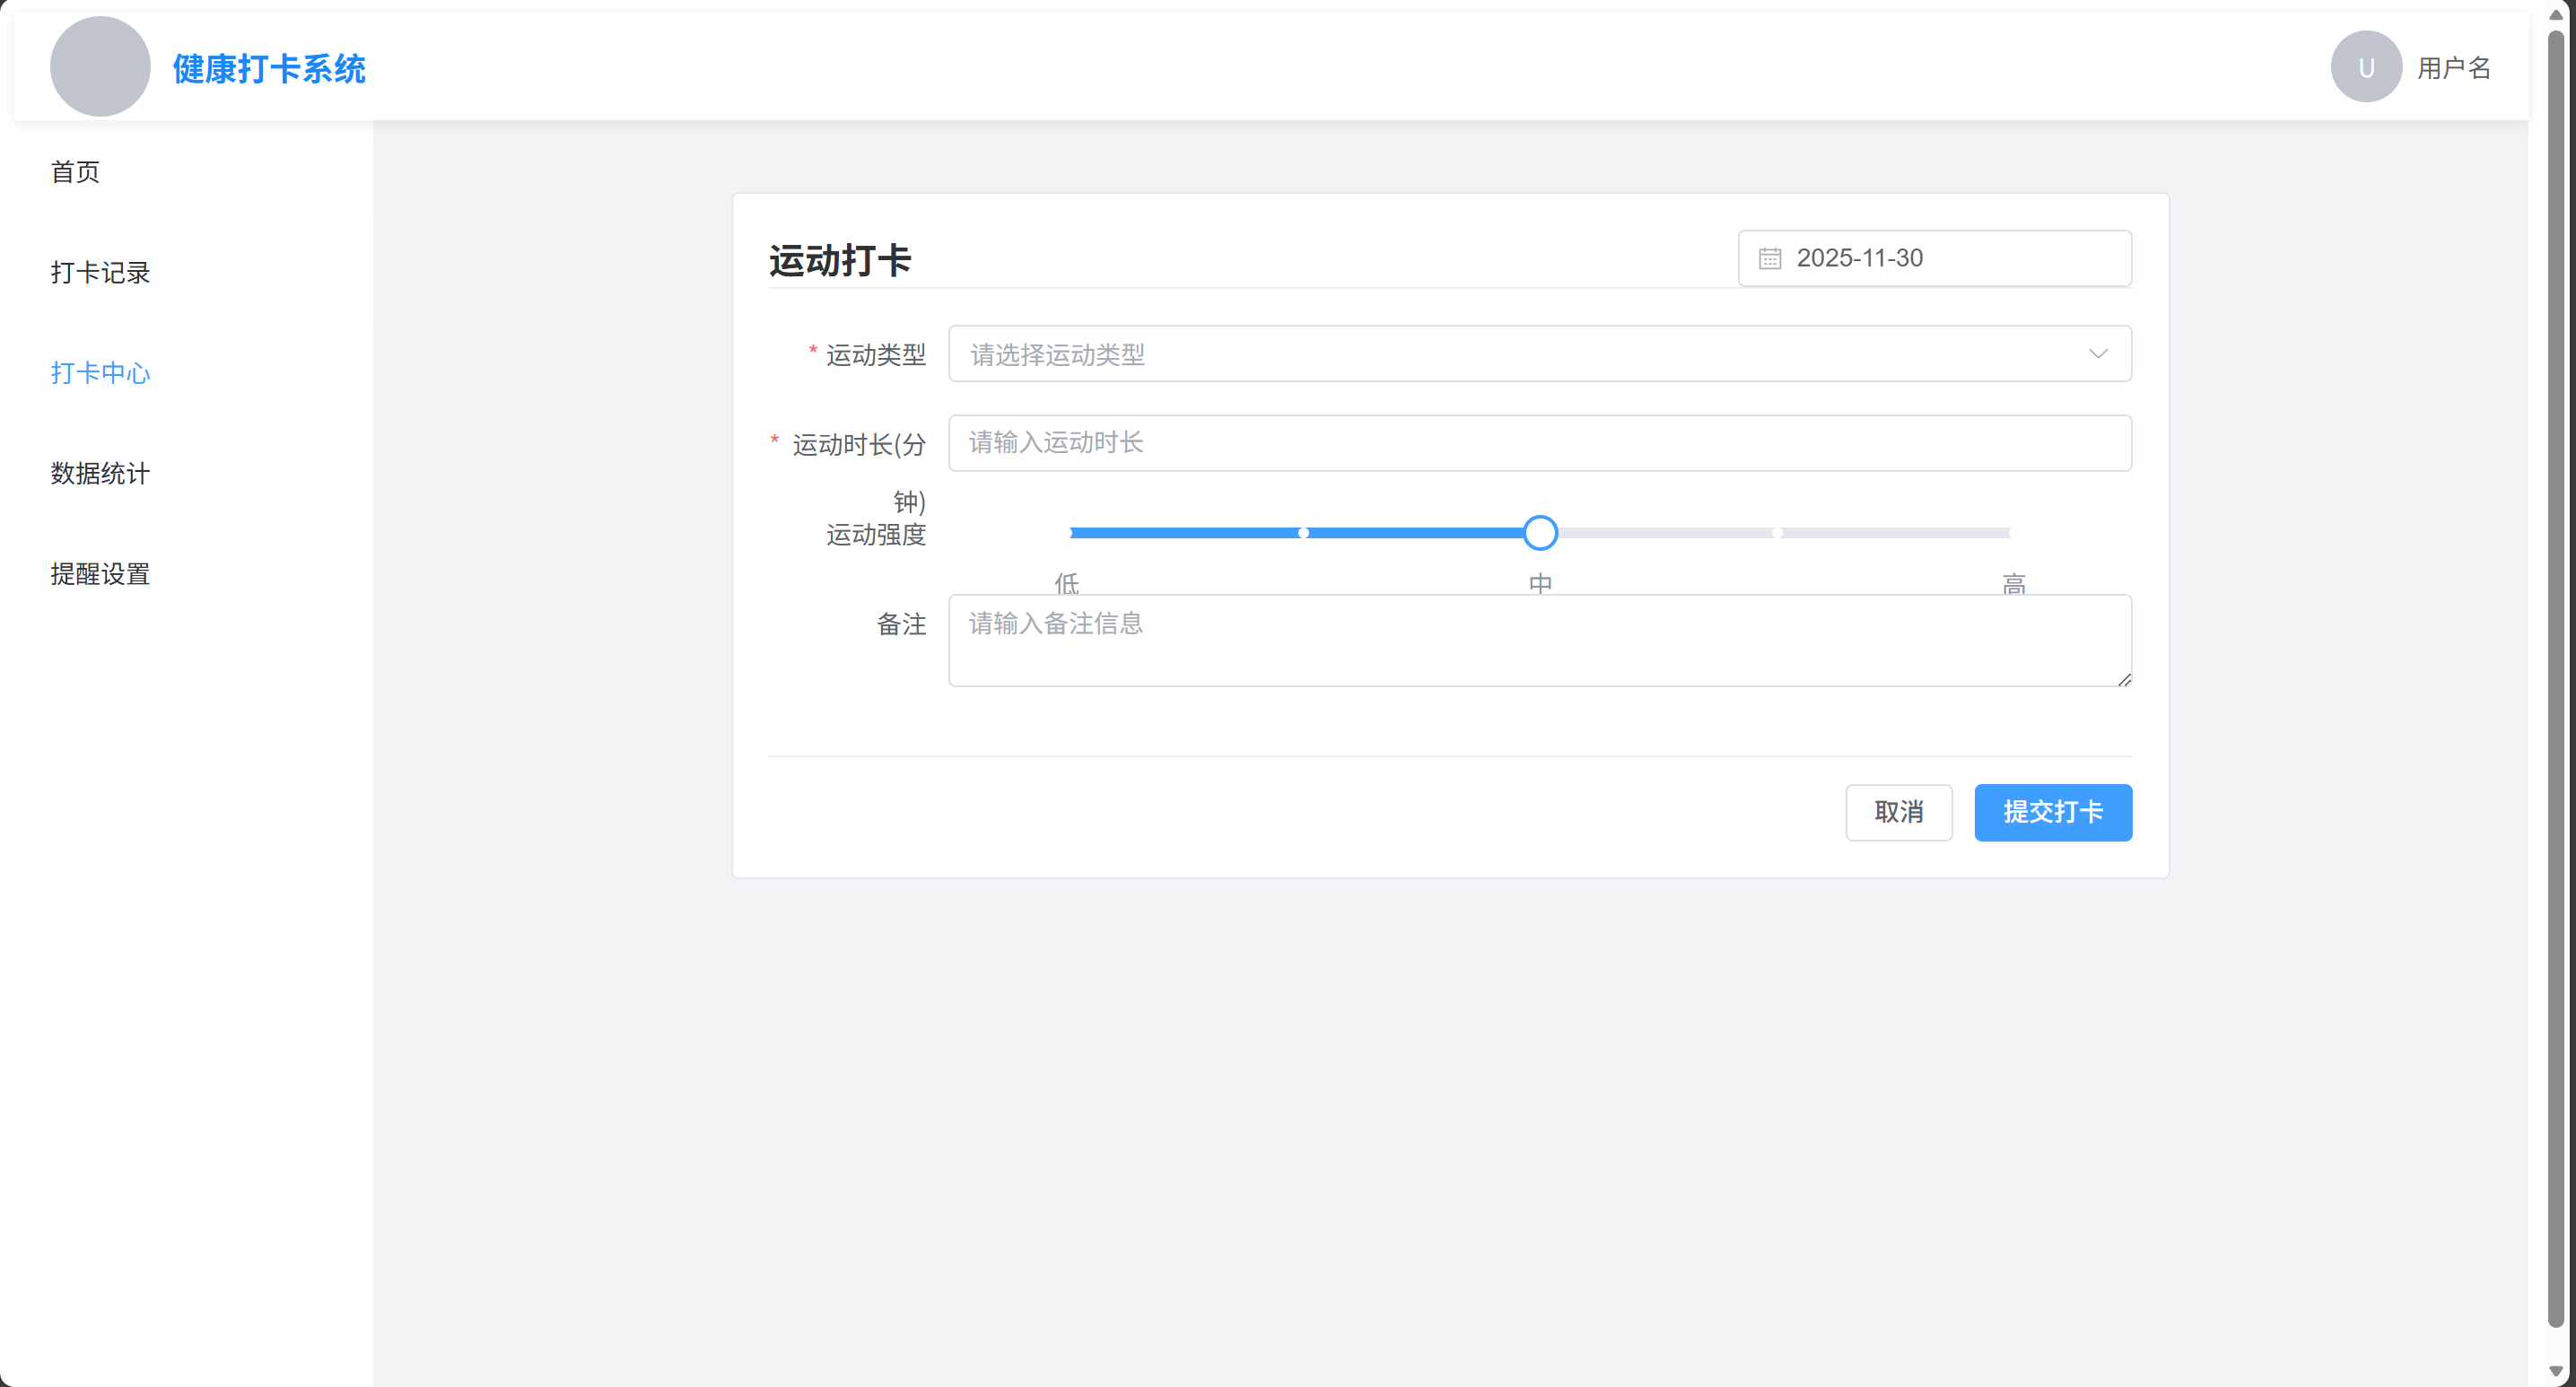Focus the 请输入运动时长 input field
The width and height of the screenshot is (2576, 1387).
(x=1539, y=443)
